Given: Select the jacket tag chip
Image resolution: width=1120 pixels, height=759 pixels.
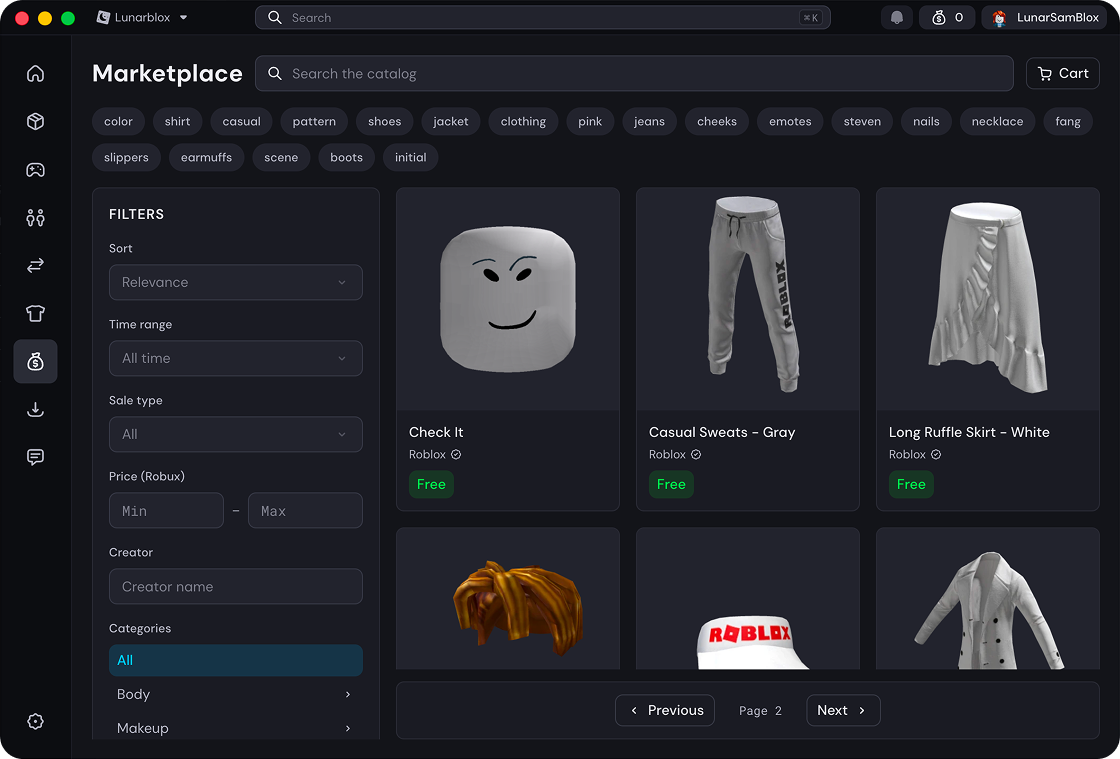Looking at the screenshot, I should 451,121.
